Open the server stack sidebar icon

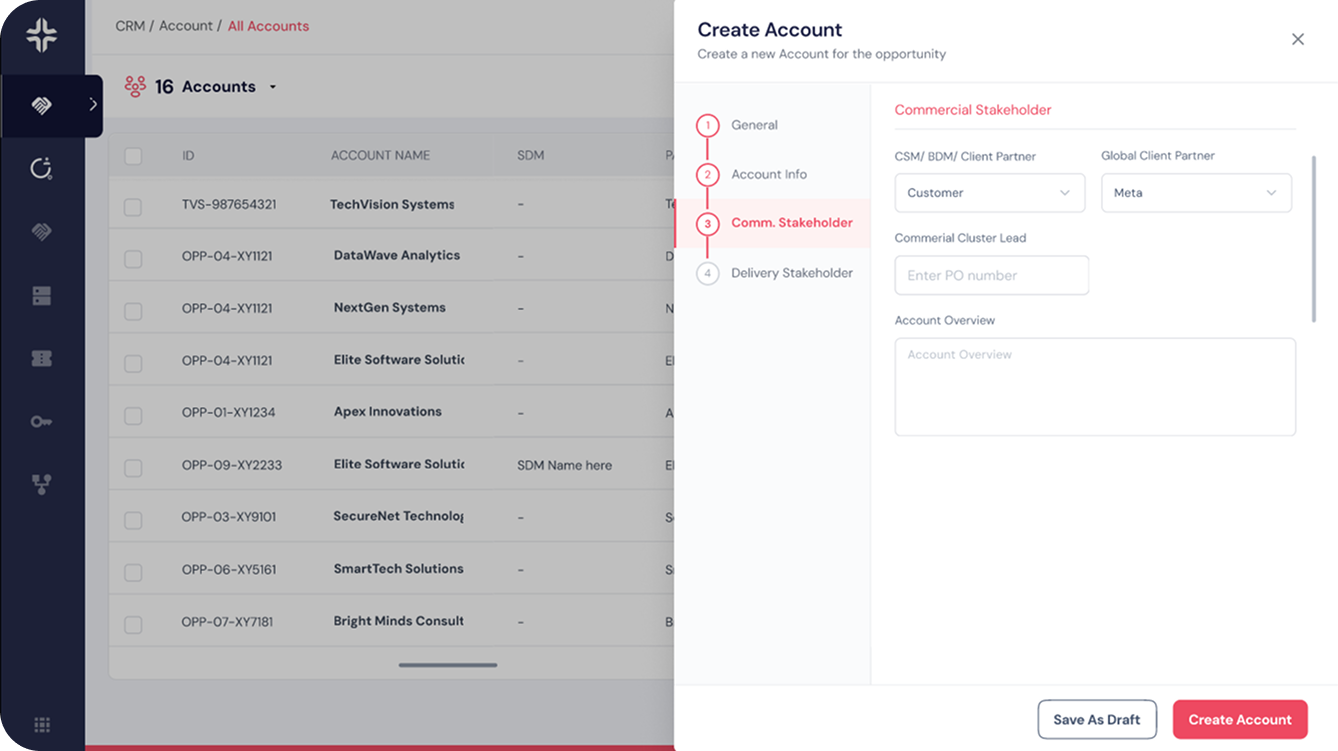(42, 296)
